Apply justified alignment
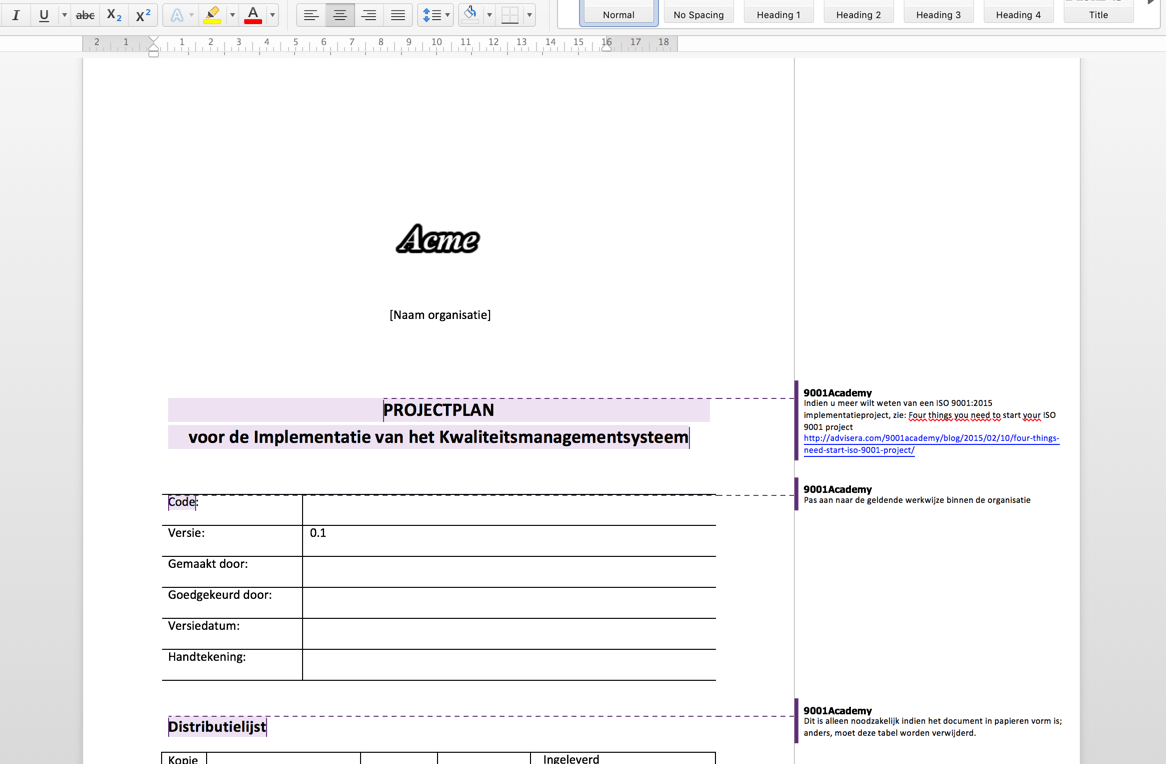Screen dimensions: 1166x764 (x=396, y=15)
